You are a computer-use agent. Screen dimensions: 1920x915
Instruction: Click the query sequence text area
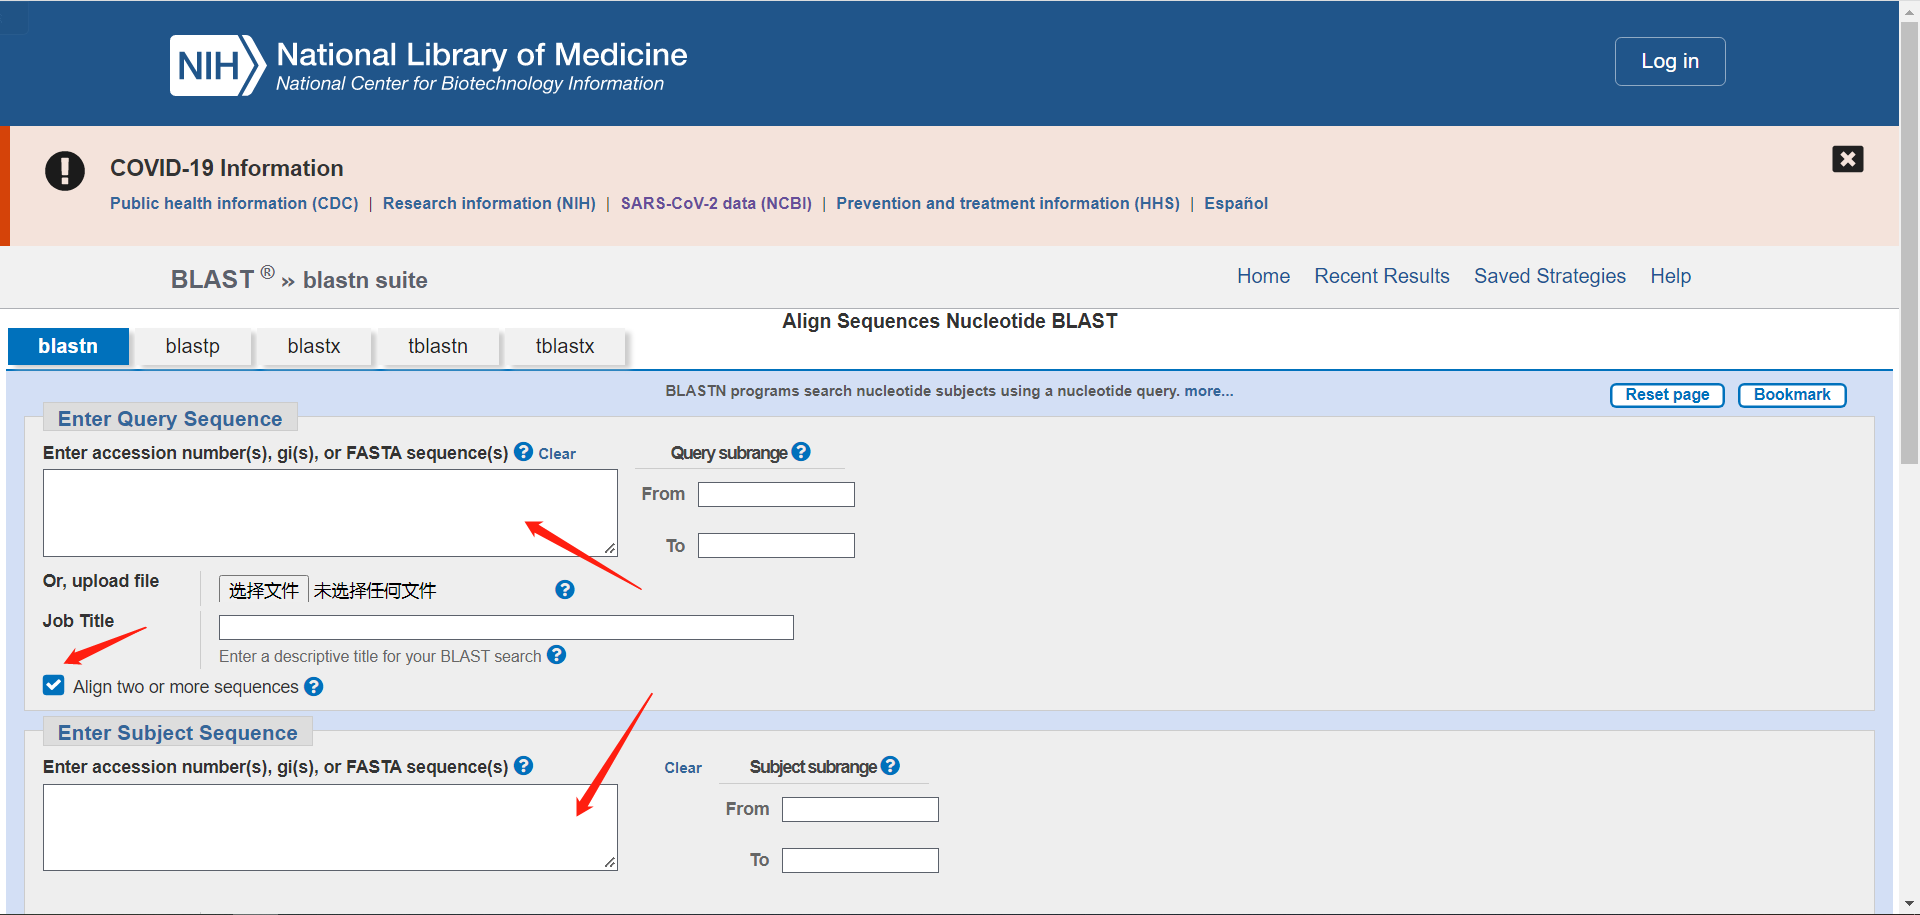[330, 513]
